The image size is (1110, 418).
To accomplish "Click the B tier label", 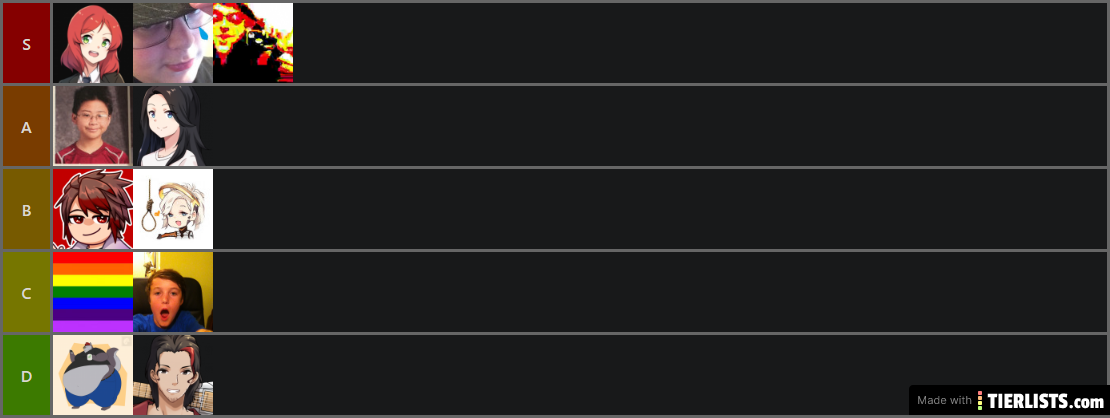I will coord(26,209).
